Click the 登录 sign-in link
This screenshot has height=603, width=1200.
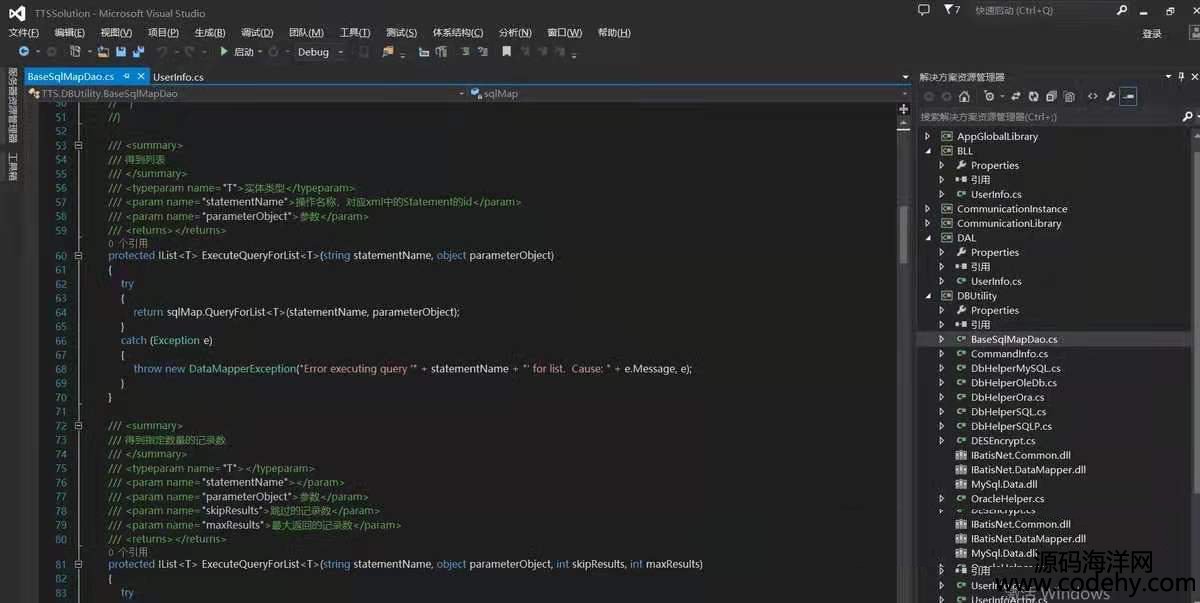(1152, 34)
